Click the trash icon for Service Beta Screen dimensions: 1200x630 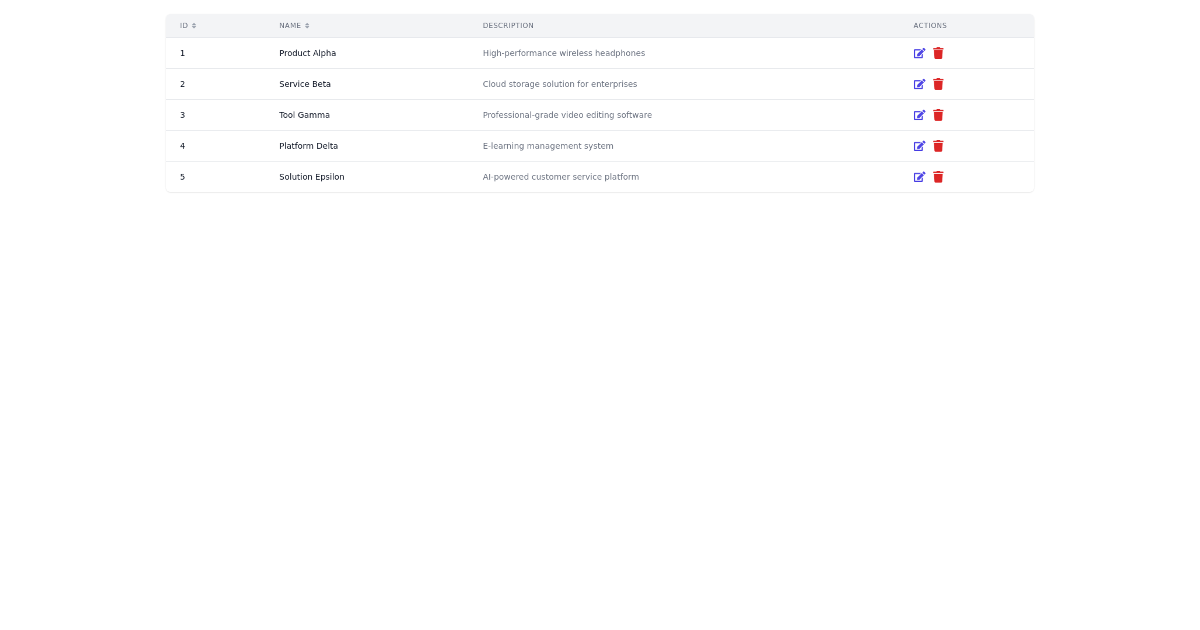[x=938, y=84]
